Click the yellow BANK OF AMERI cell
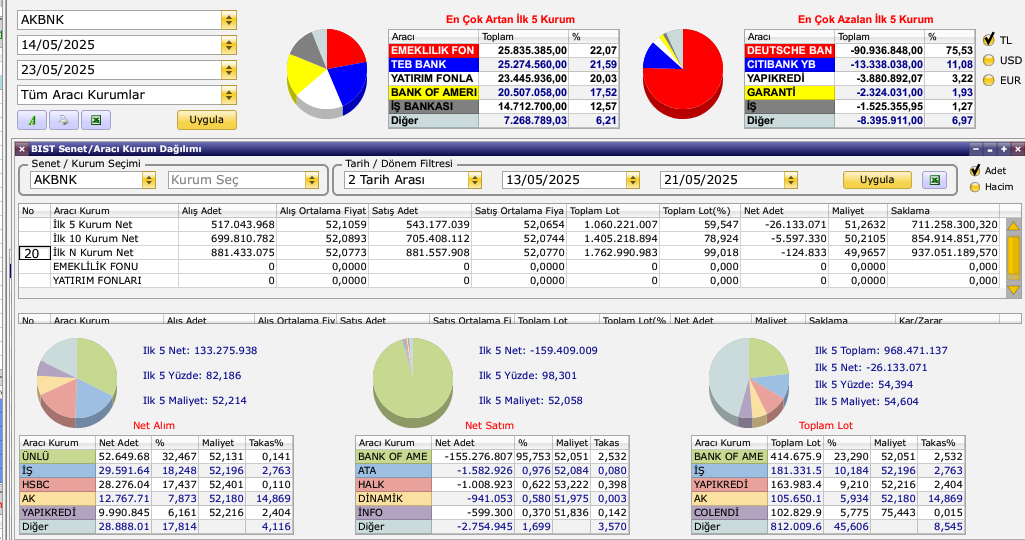1025x540 pixels. [433, 92]
